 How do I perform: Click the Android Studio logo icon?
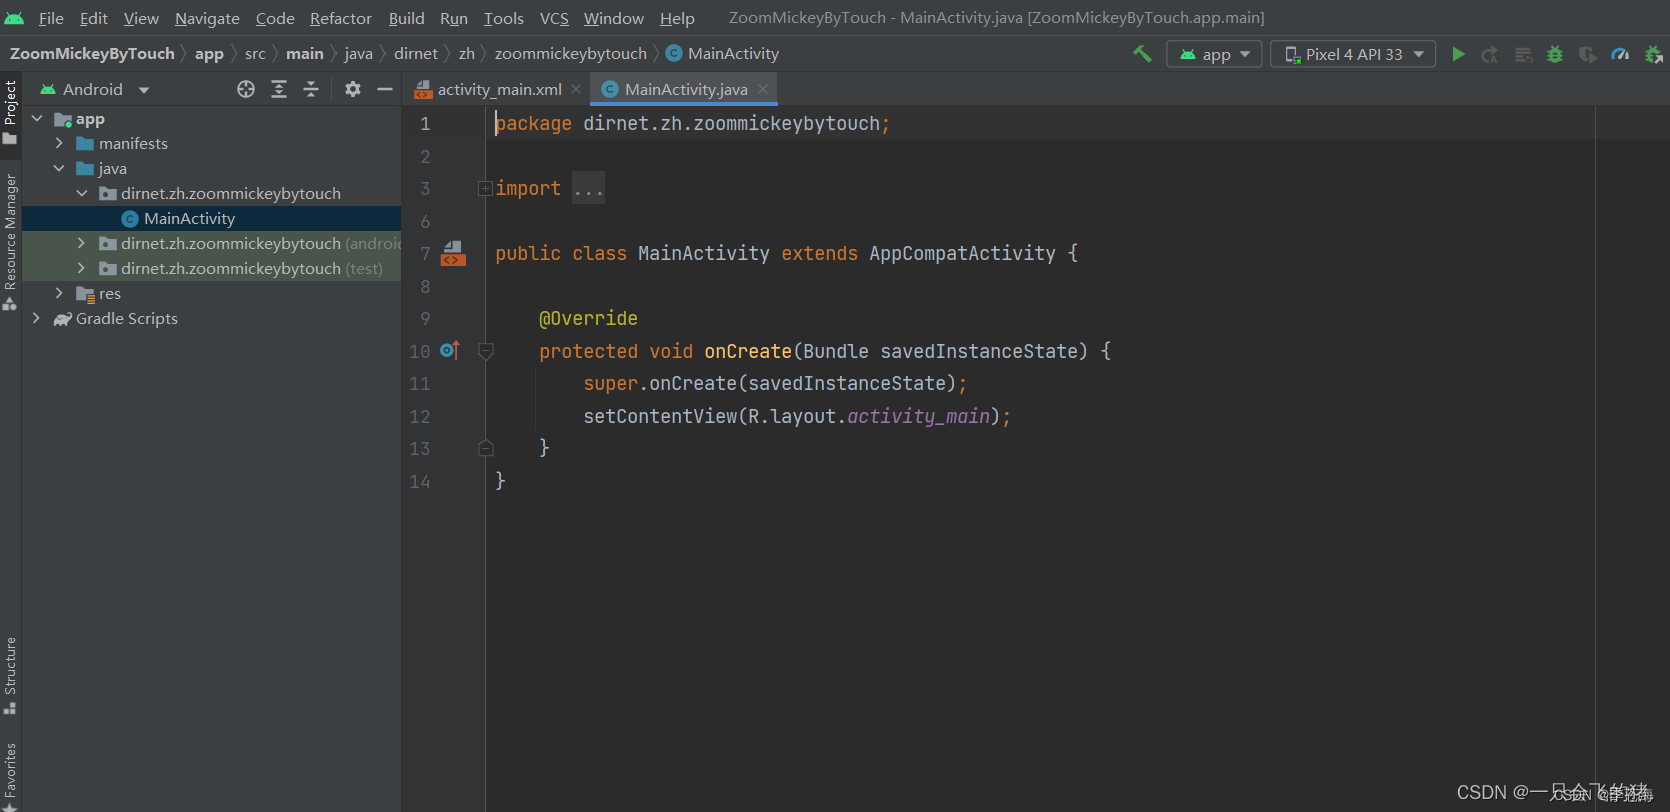[x=15, y=18]
